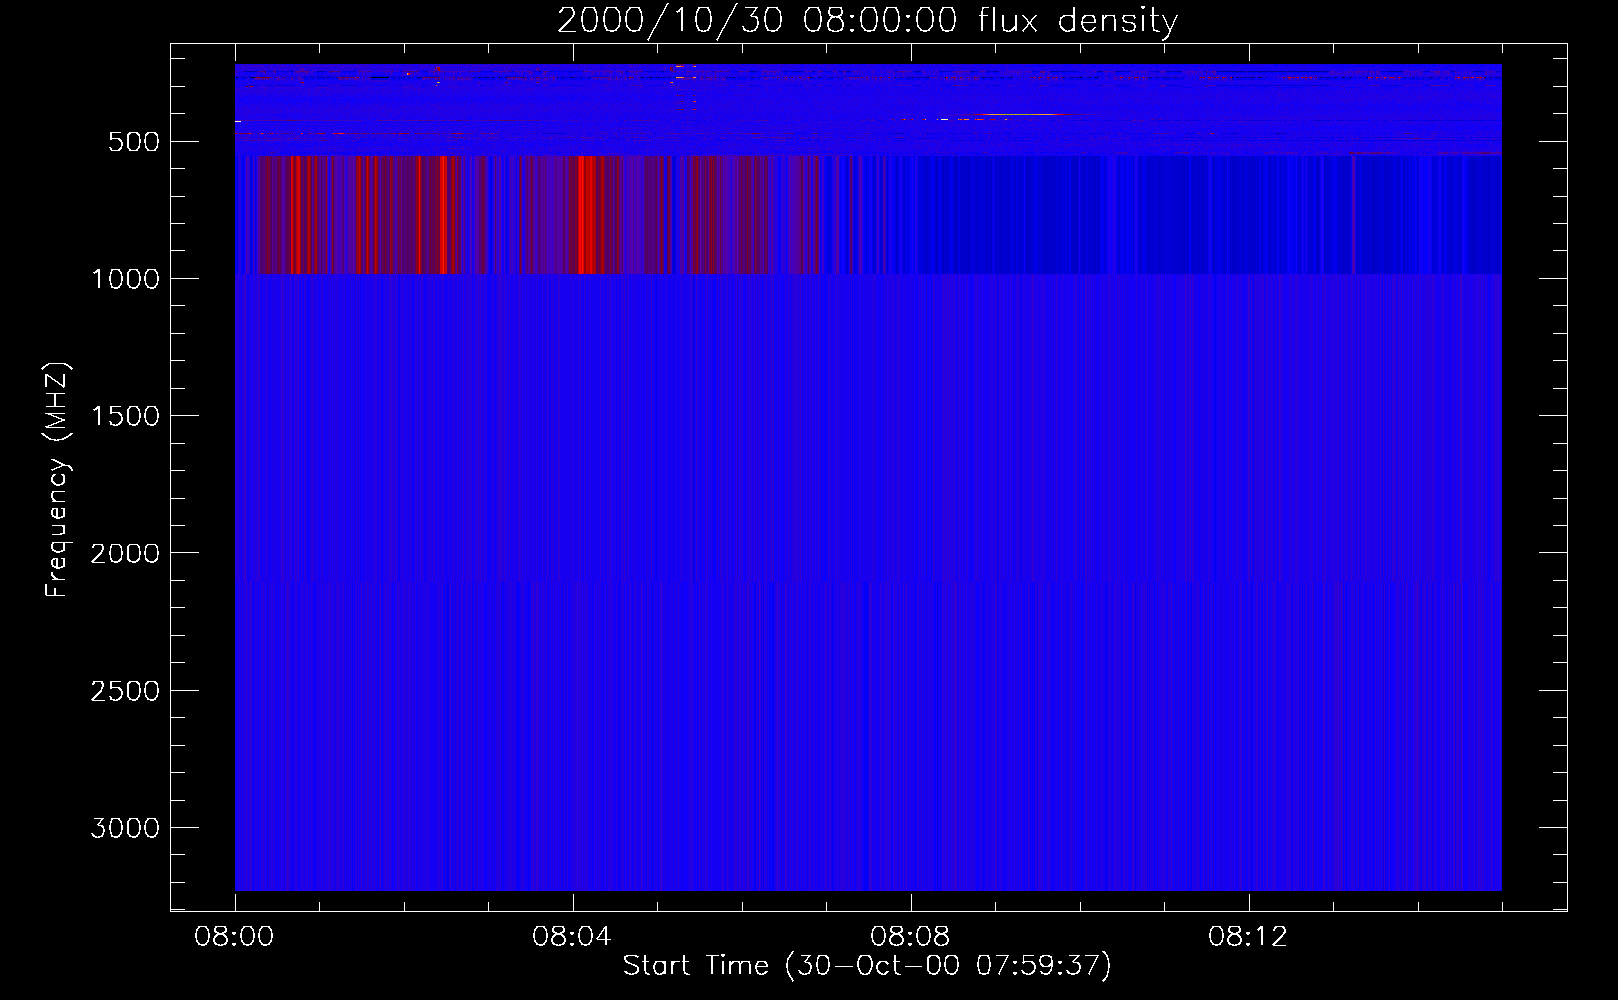Click the 2000 frequency tick label
1618x1000 pixels.
(x=124, y=553)
